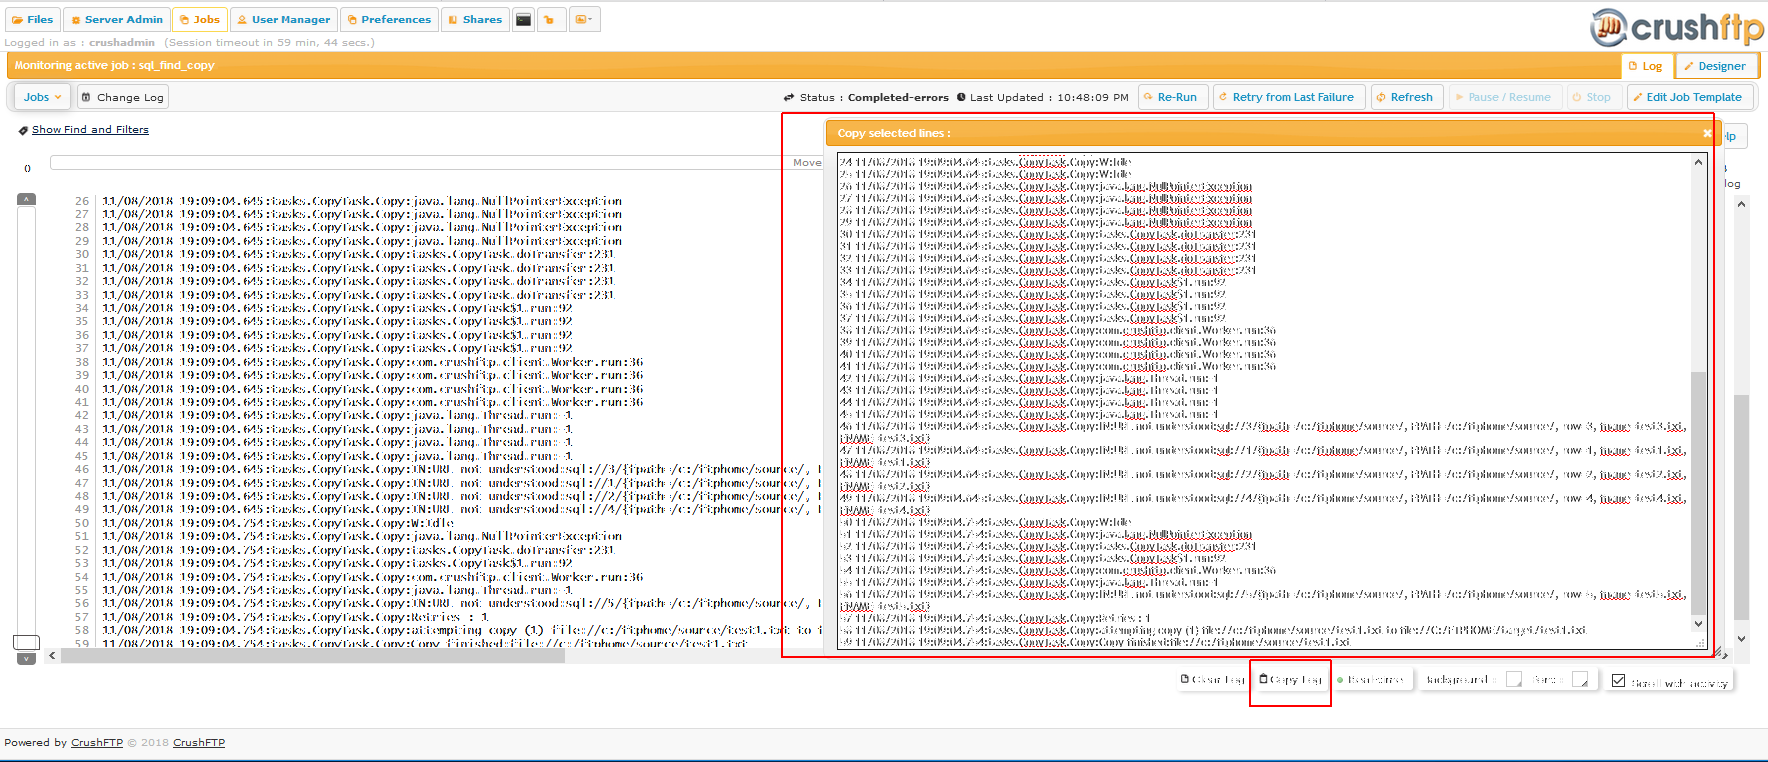Close the Copy selected lines popup

[1707, 133]
